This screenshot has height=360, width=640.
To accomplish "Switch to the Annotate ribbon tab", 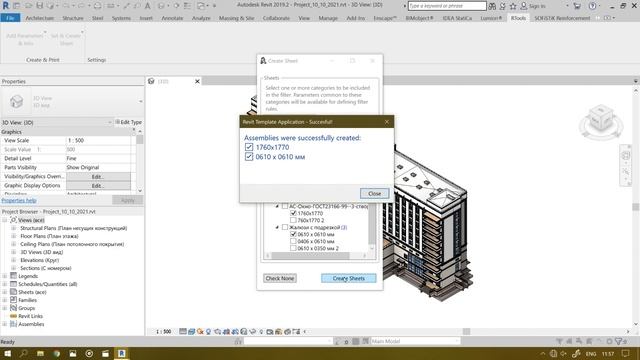I will [x=172, y=18].
